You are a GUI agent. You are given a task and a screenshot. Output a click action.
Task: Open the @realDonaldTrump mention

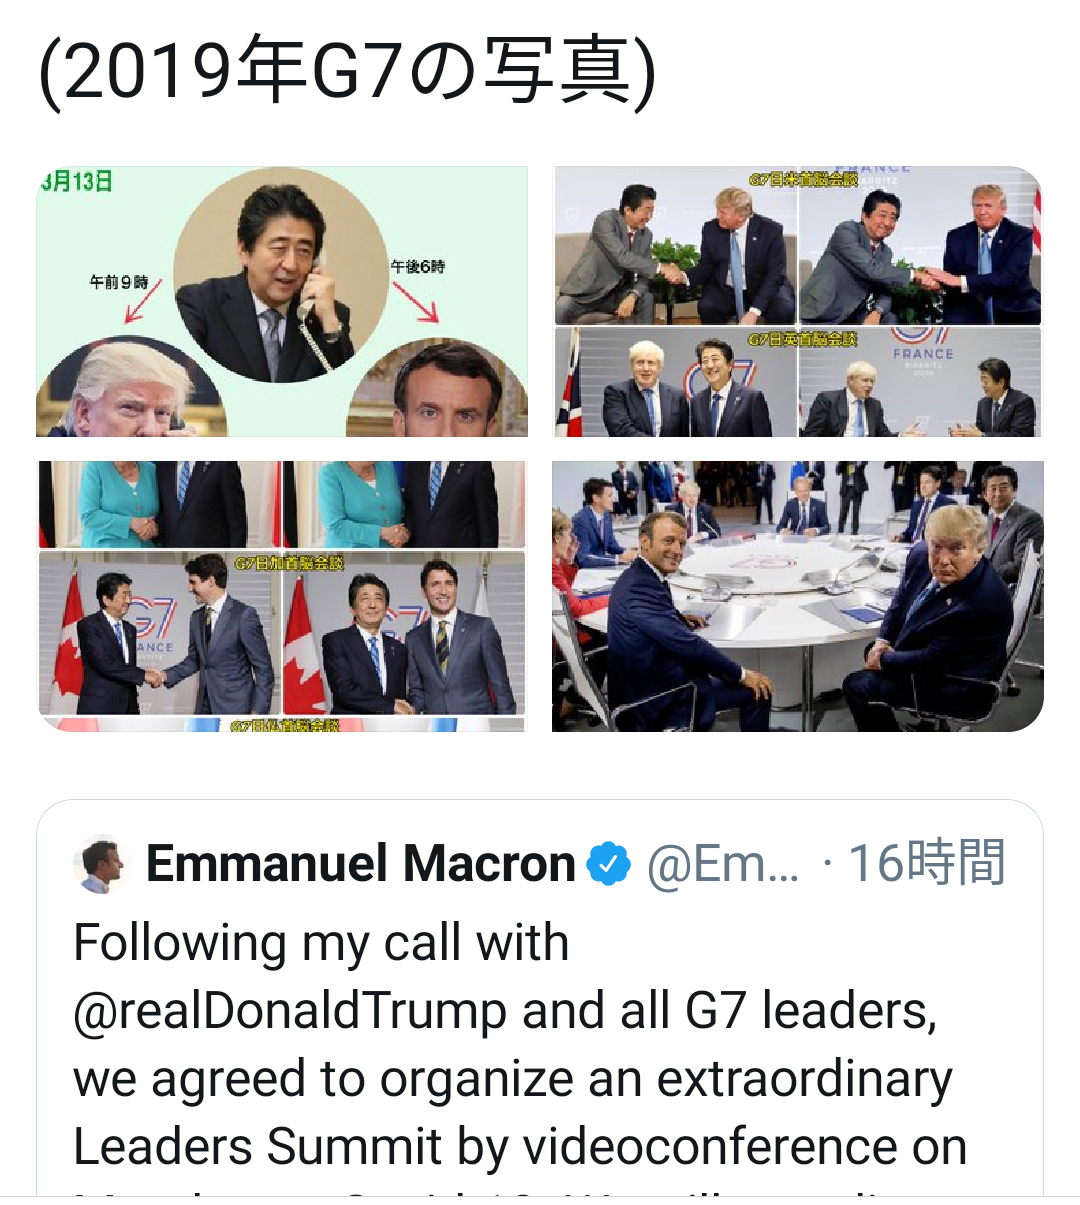290,1011
